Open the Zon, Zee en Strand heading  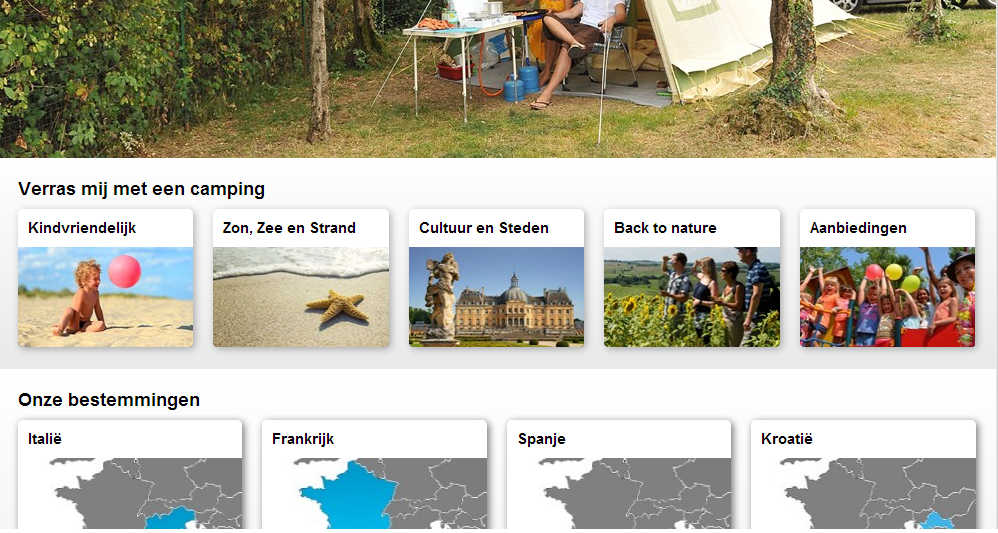point(289,228)
